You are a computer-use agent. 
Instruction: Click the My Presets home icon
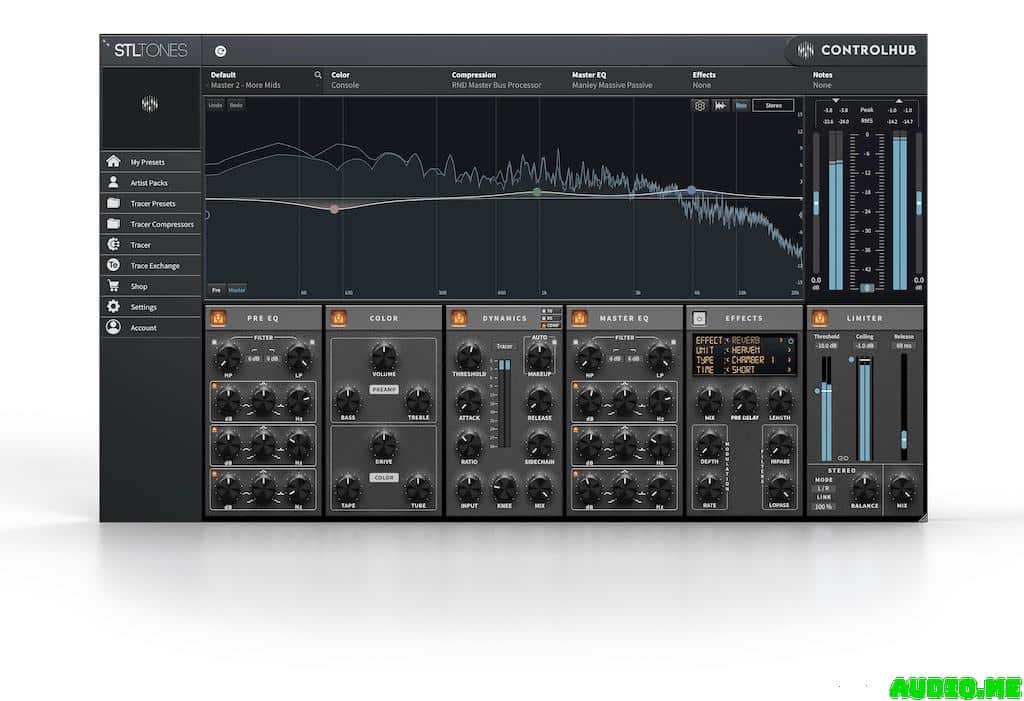pyautogui.click(x=113, y=161)
